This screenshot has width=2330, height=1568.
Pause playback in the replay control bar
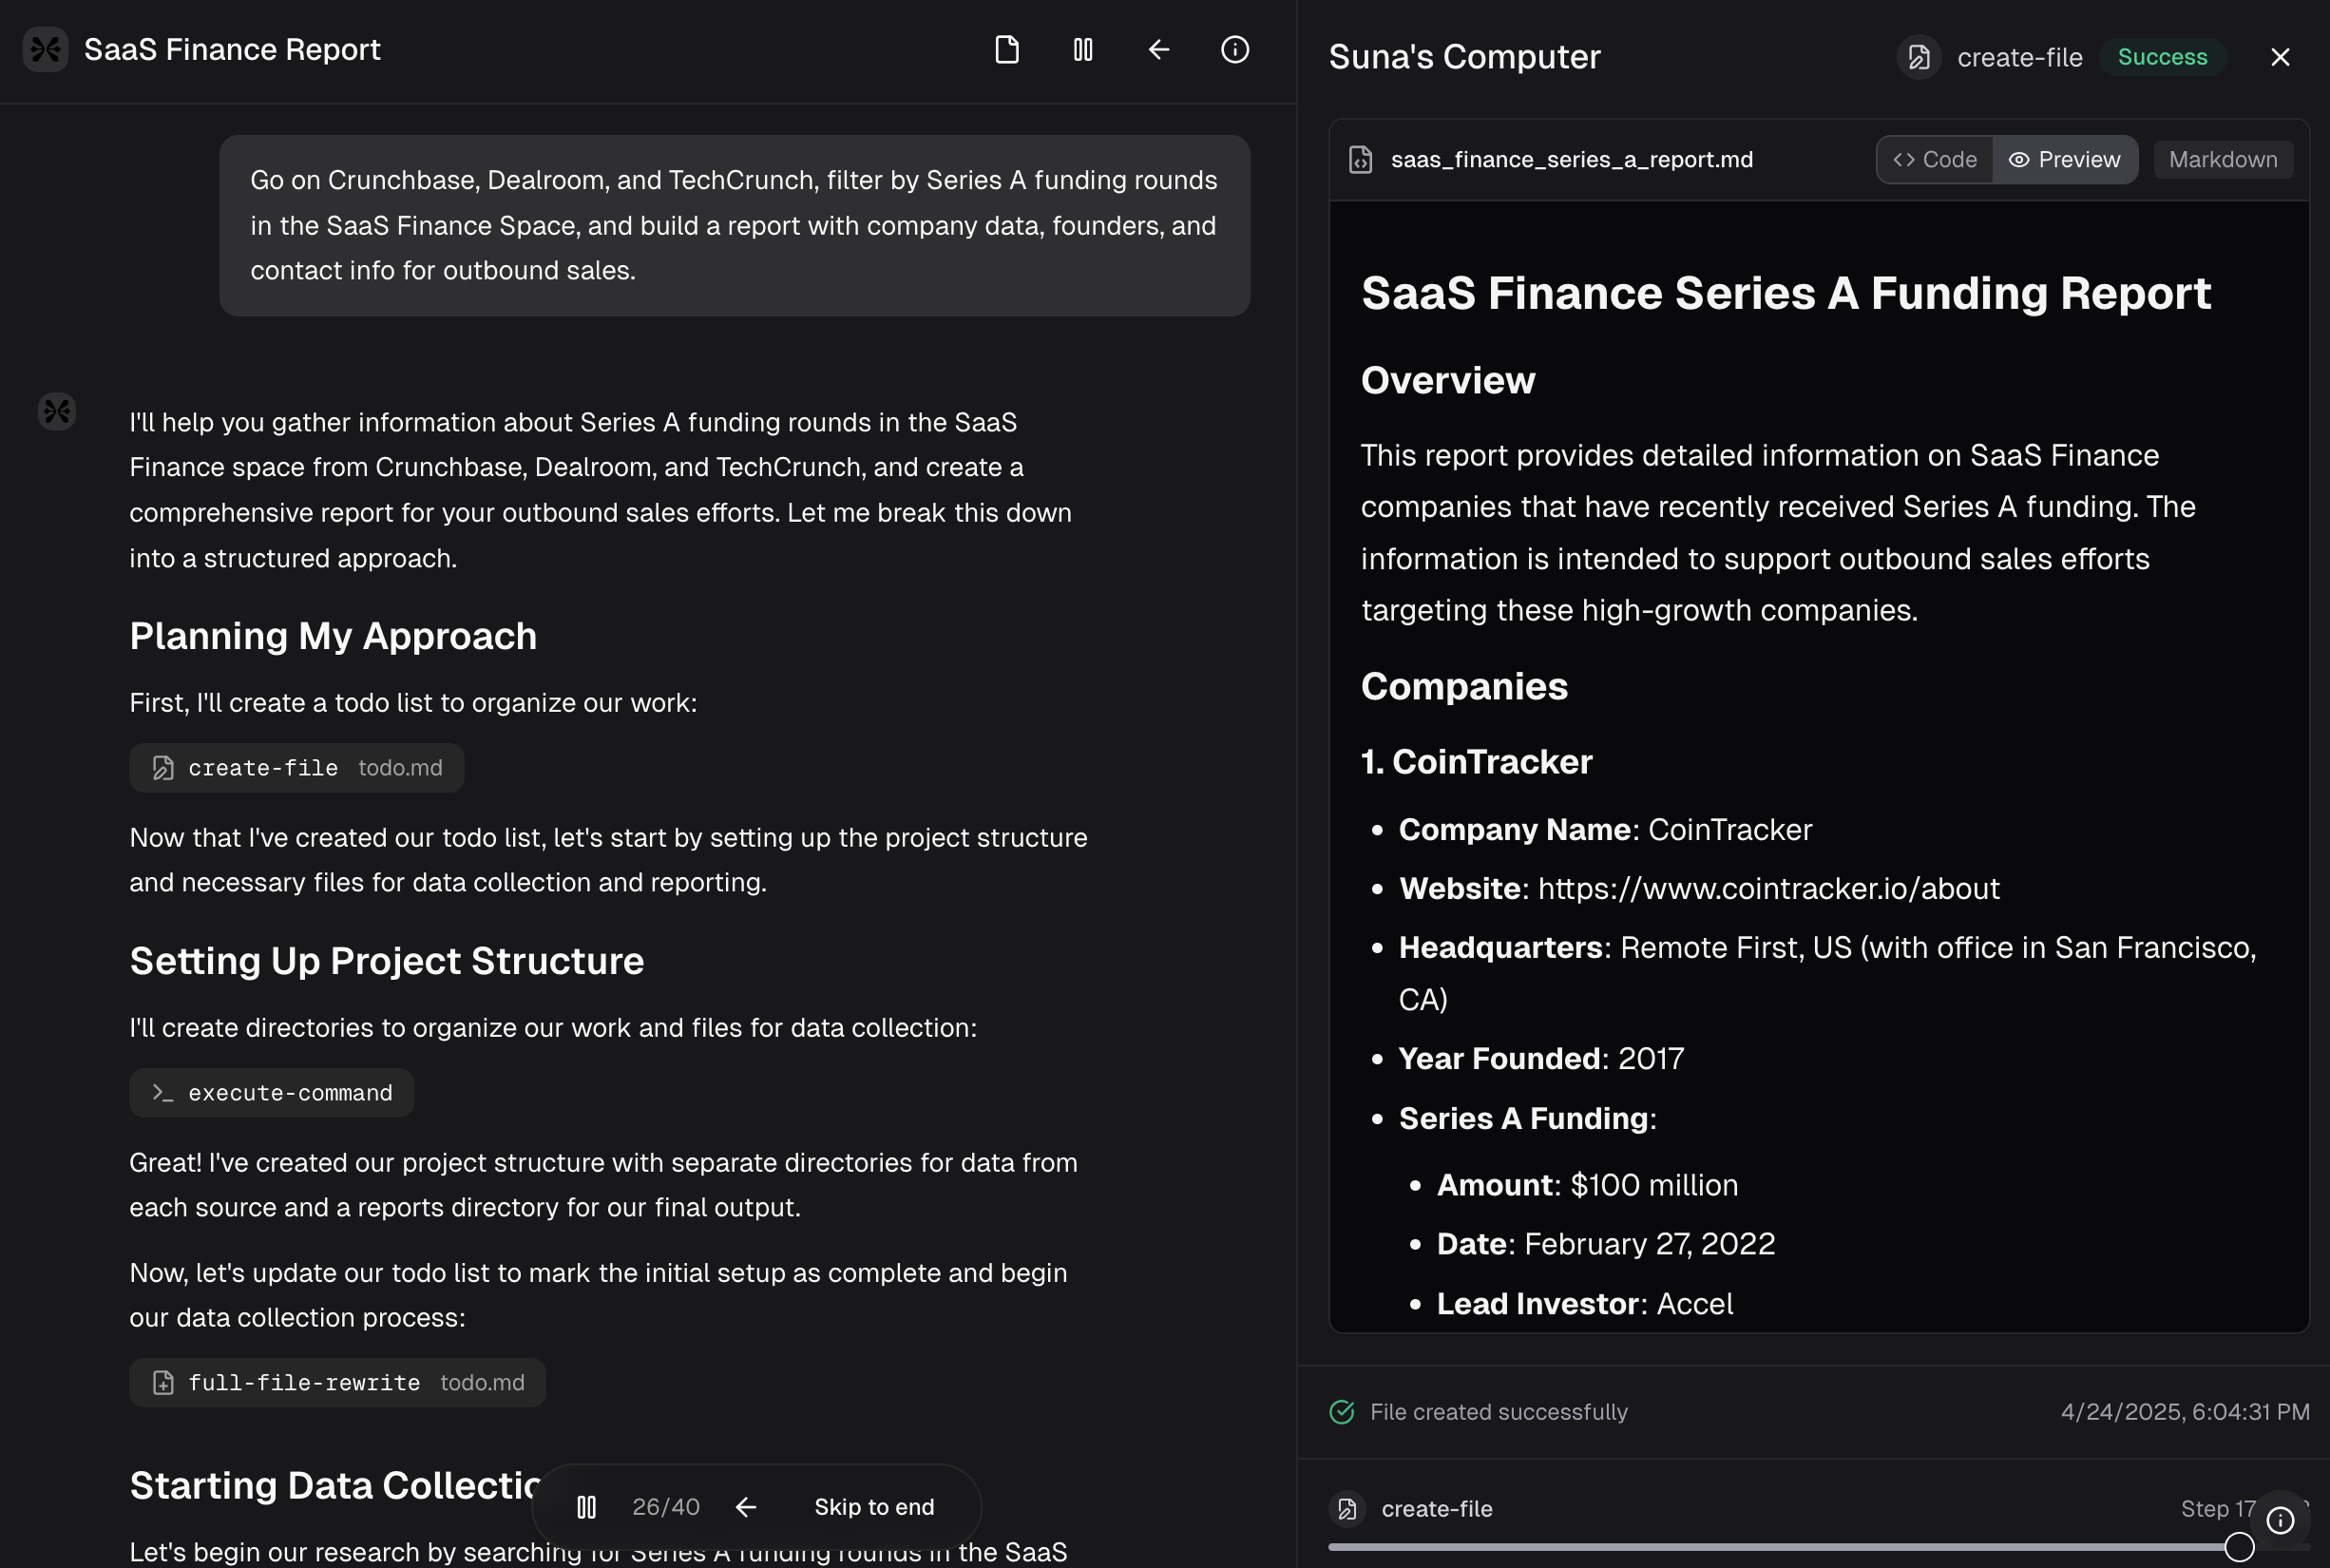pyautogui.click(x=587, y=1507)
